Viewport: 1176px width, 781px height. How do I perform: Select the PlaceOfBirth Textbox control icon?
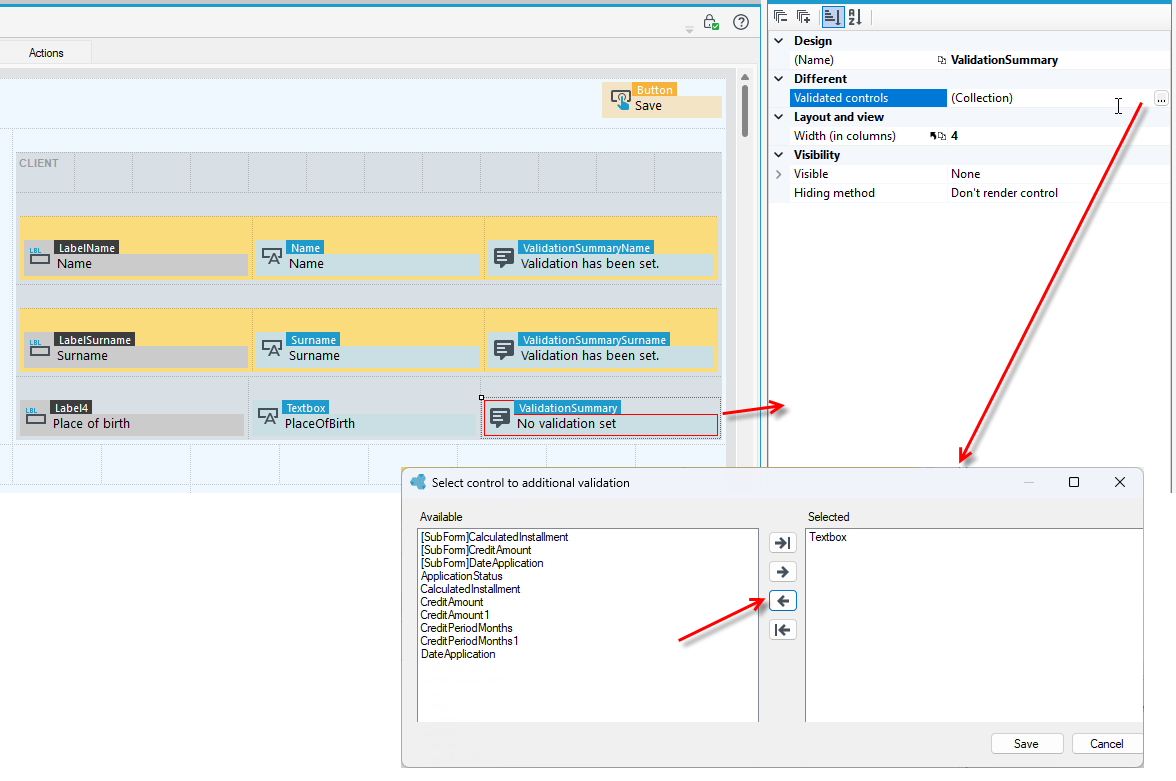pos(268,416)
